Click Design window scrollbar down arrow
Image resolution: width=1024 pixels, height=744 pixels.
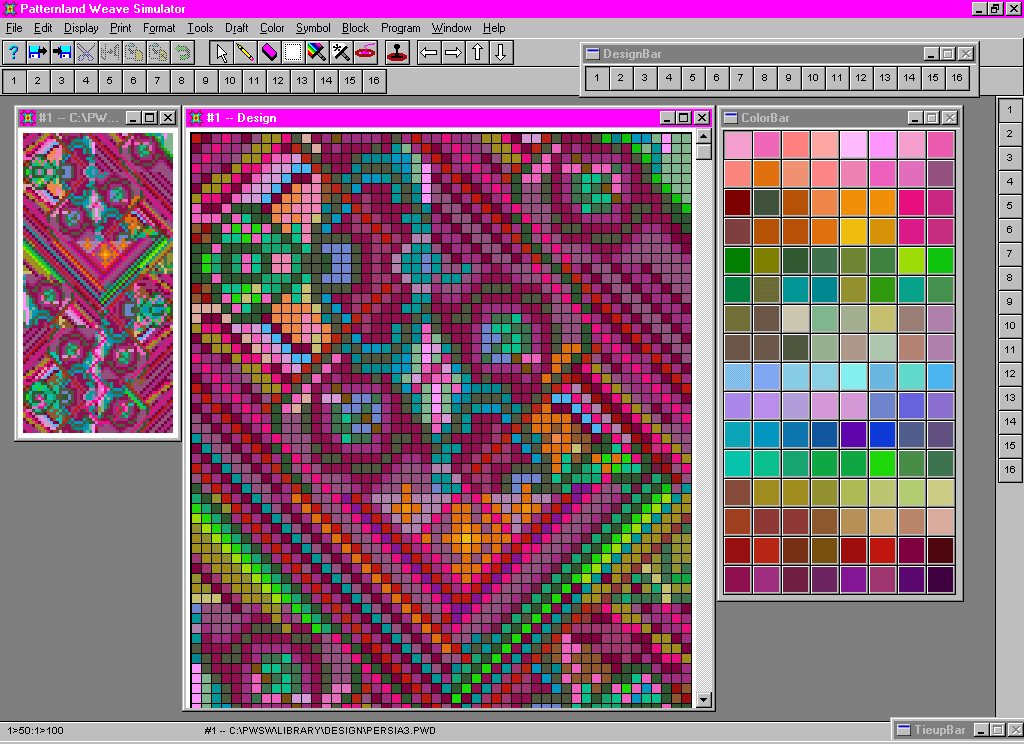[x=703, y=700]
